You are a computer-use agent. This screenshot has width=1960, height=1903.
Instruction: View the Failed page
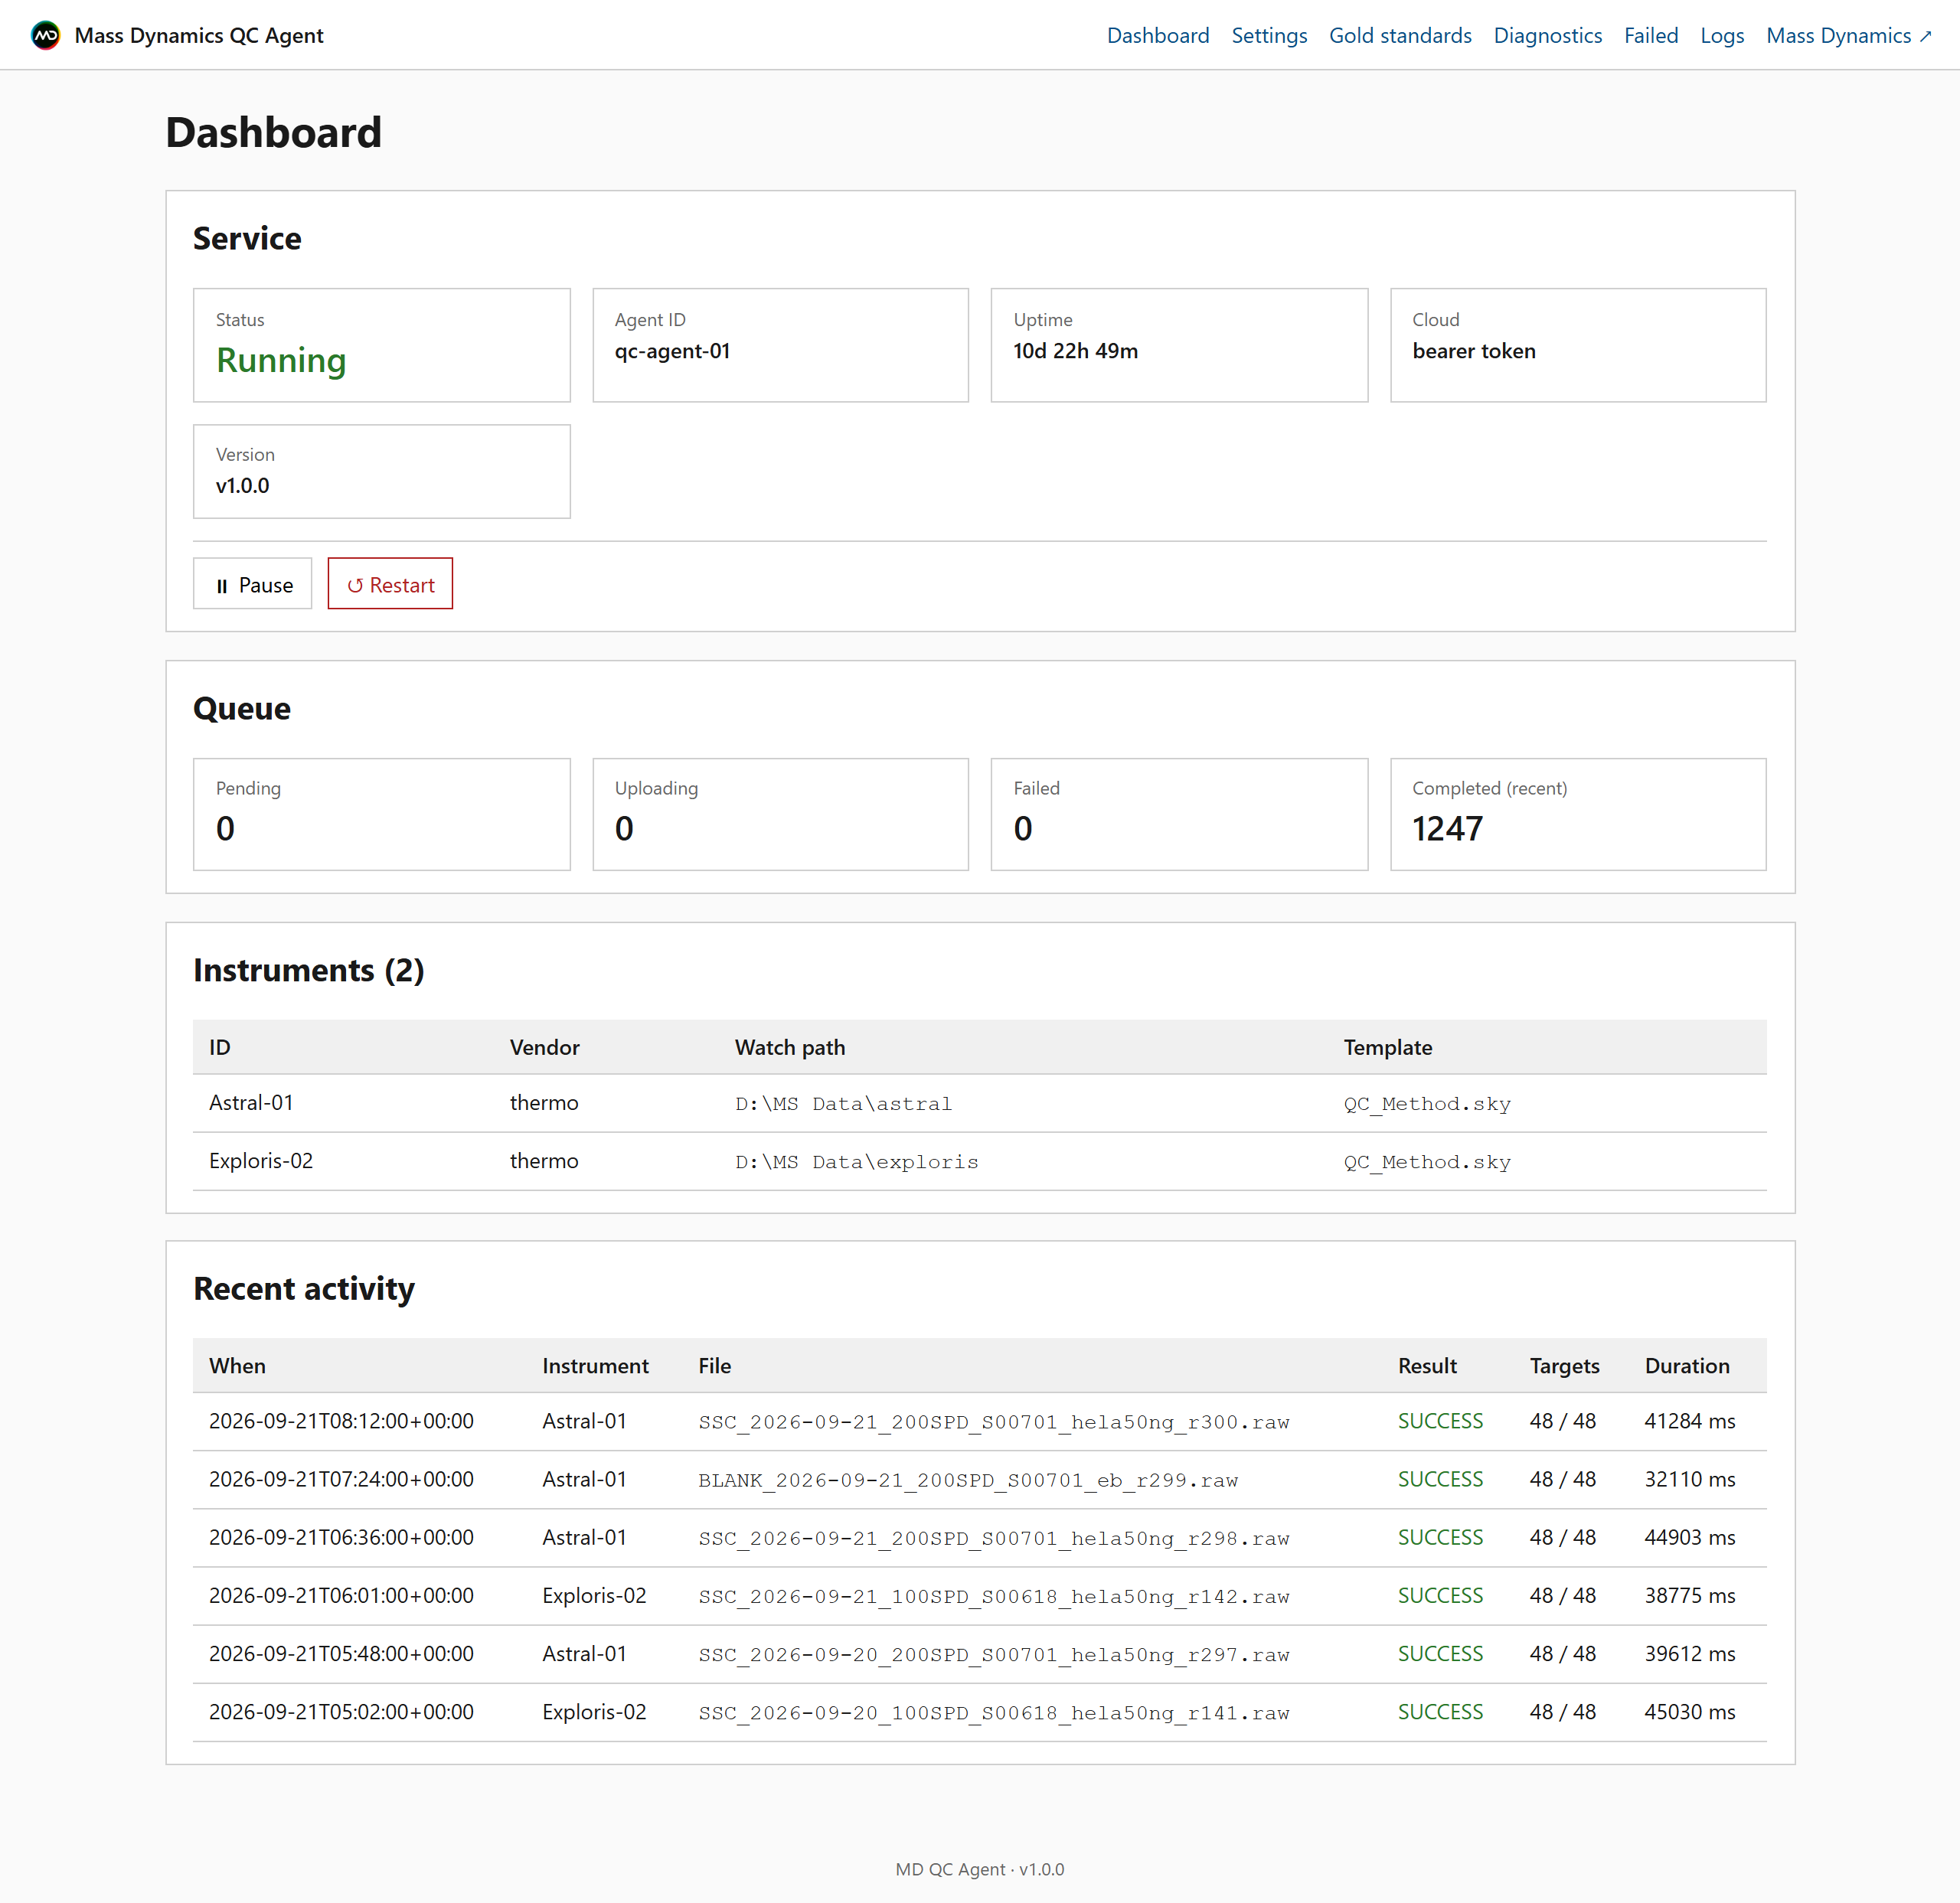[1650, 35]
